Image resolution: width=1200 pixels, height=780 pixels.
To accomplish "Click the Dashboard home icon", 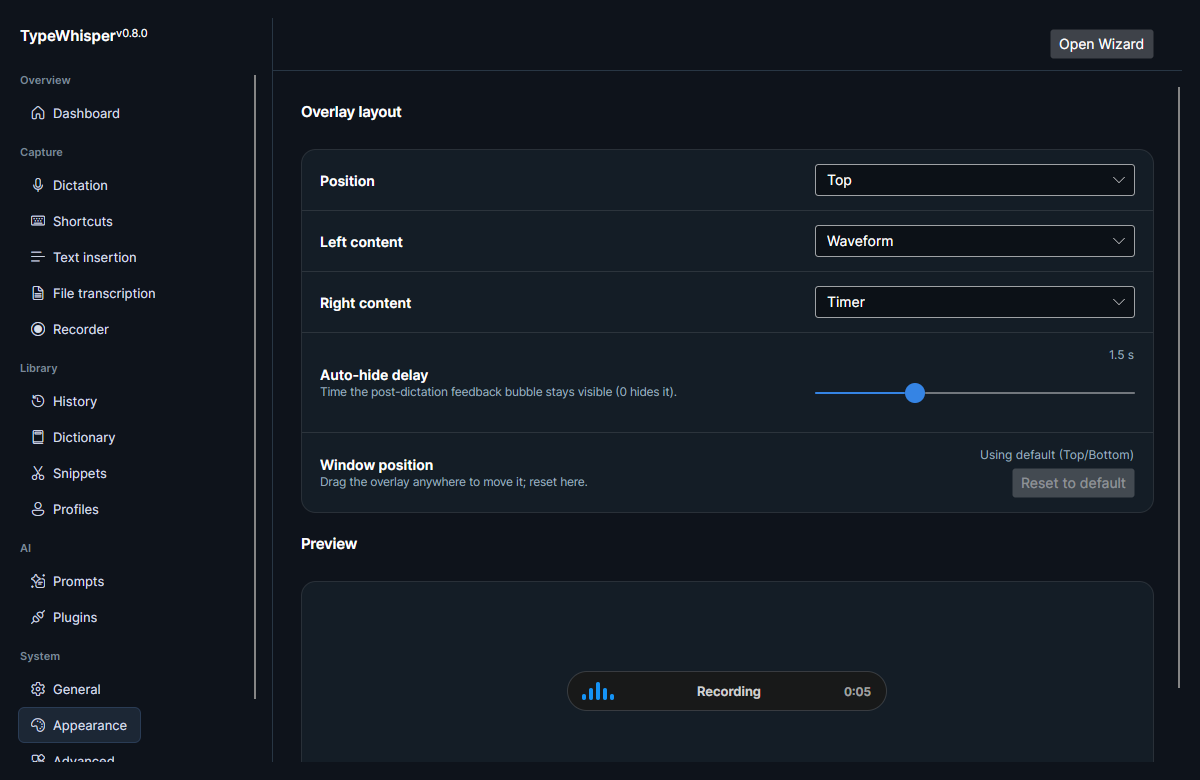I will coord(38,113).
